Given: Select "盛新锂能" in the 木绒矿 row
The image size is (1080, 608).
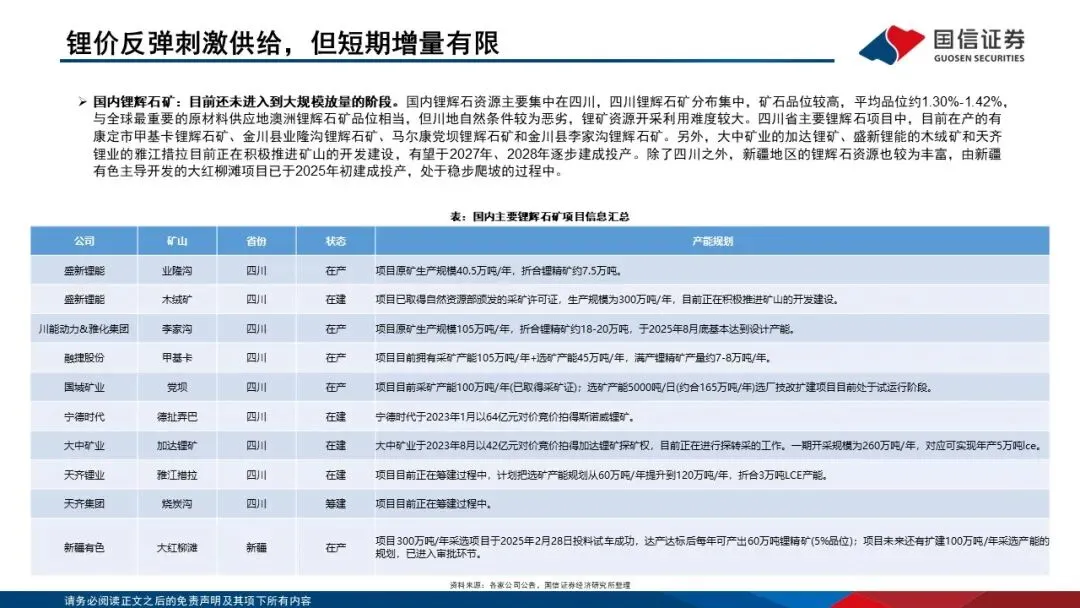Looking at the screenshot, I should [84, 300].
